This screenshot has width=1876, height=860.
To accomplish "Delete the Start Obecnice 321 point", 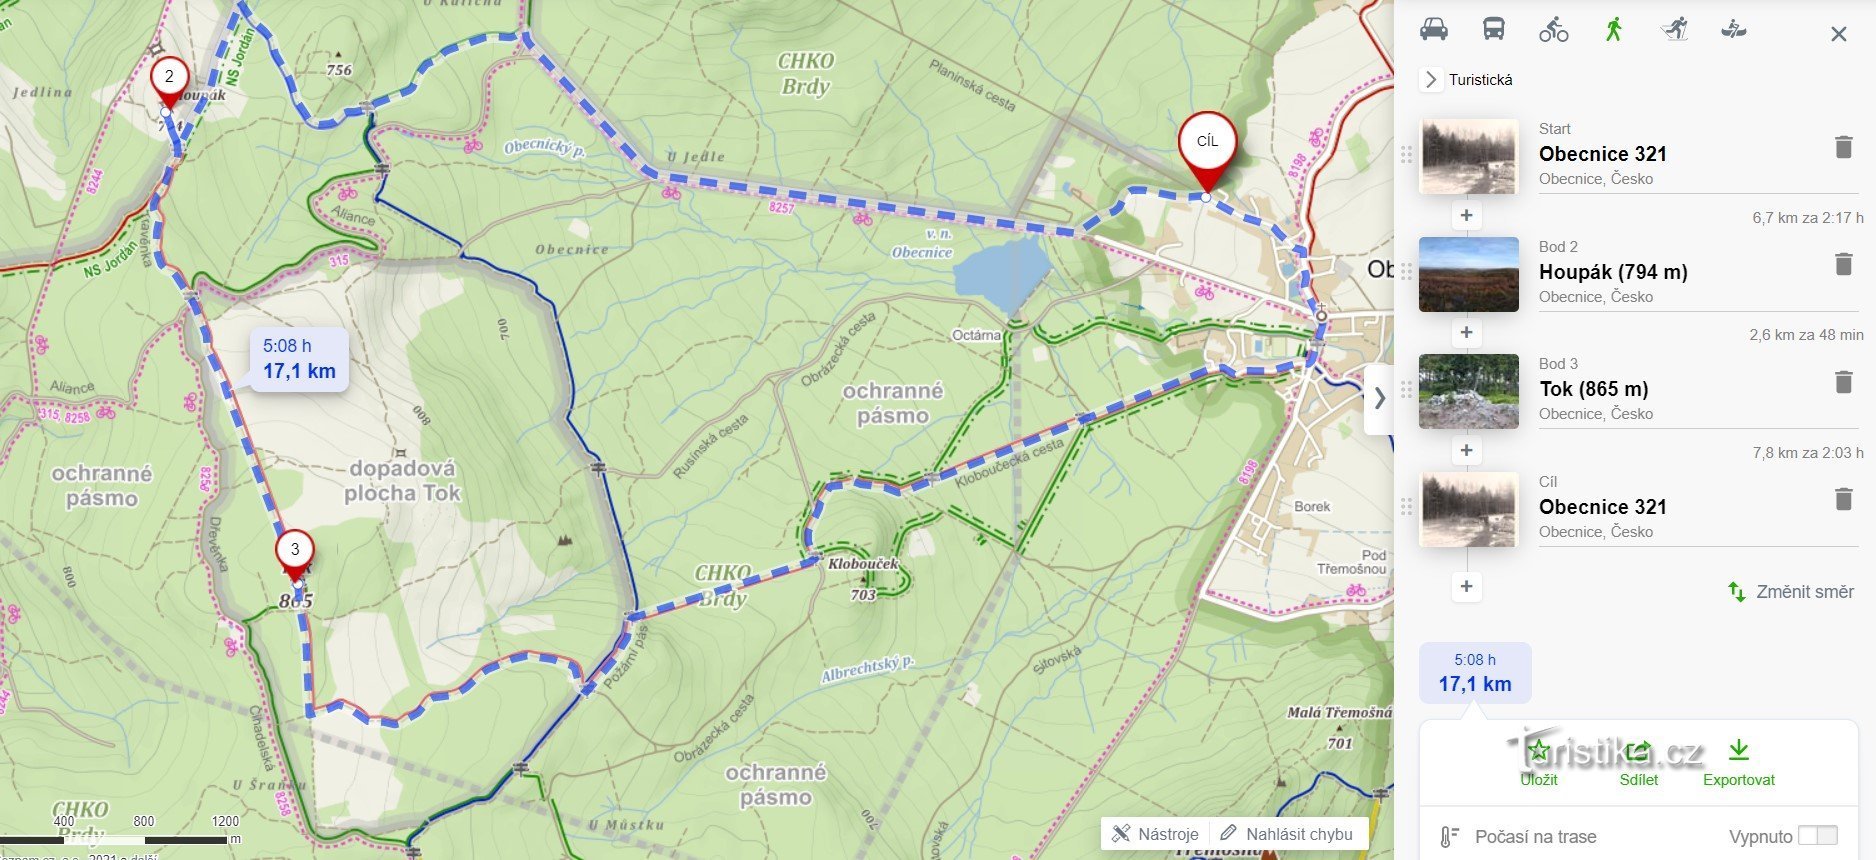I will point(1843,148).
